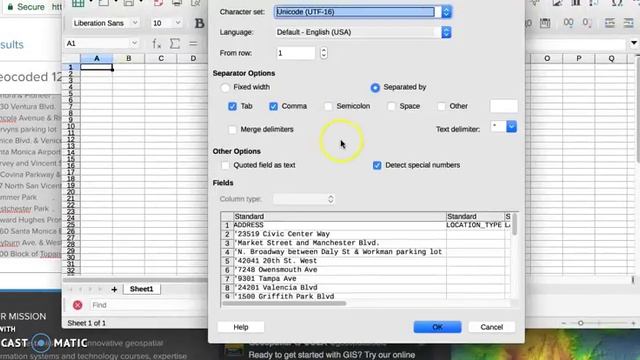Click the From row stepper arrows
Image resolution: width=640 pixels, height=360 pixels.
[x=324, y=53]
